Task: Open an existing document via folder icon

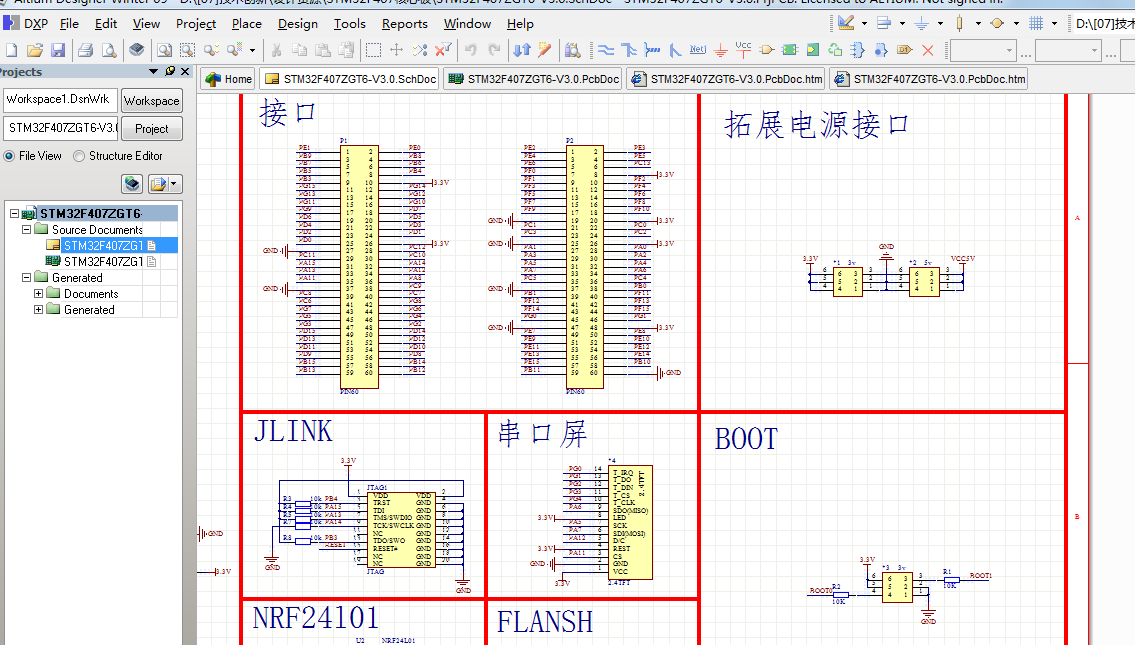Action: coord(35,50)
